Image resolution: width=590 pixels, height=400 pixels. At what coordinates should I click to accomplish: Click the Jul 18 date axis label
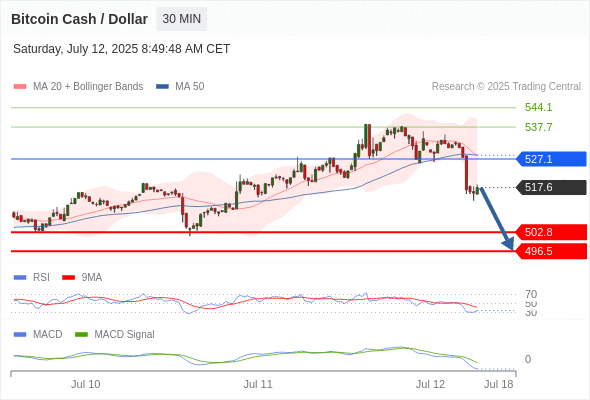[x=499, y=384]
